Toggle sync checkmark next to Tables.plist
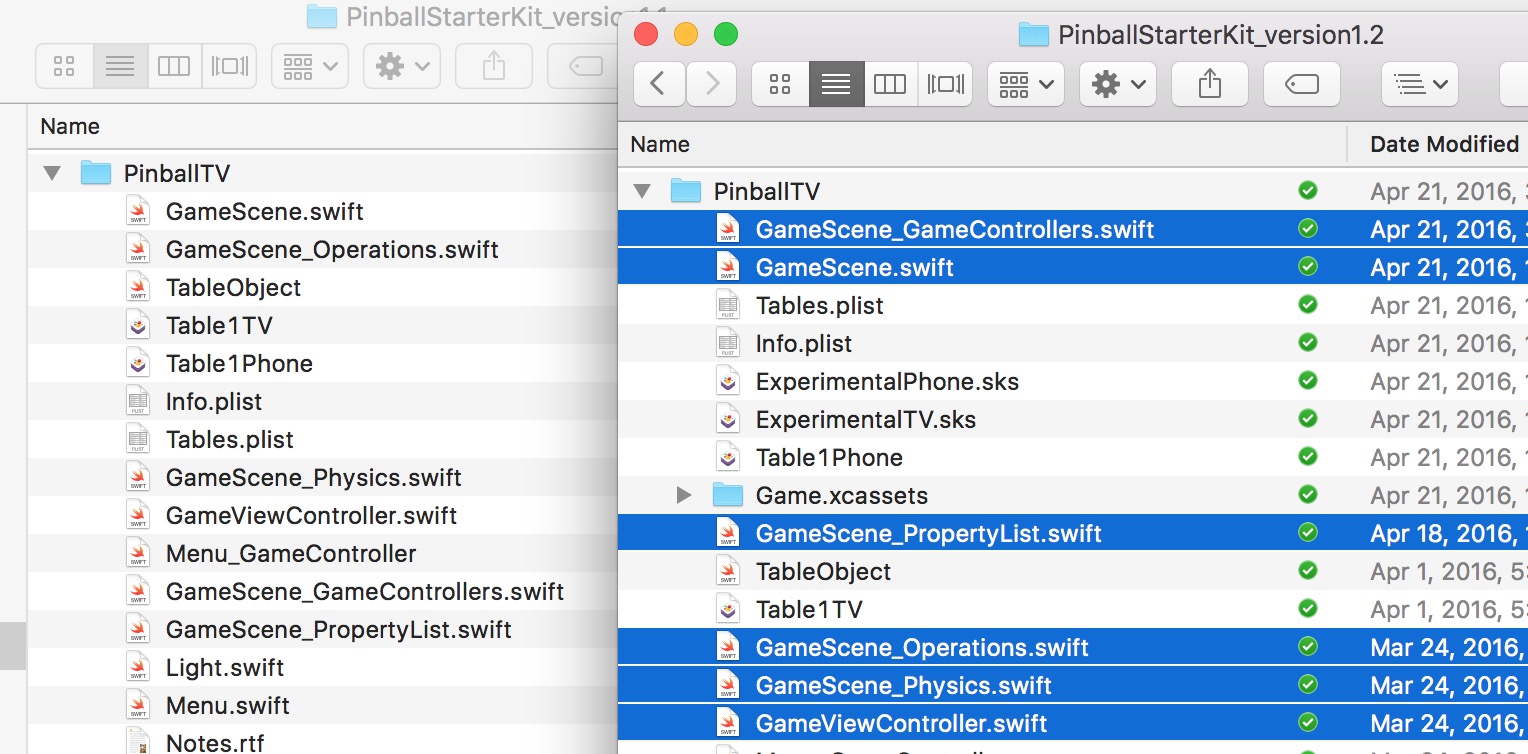The height and width of the screenshot is (754, 1528). pos(1308,305)
